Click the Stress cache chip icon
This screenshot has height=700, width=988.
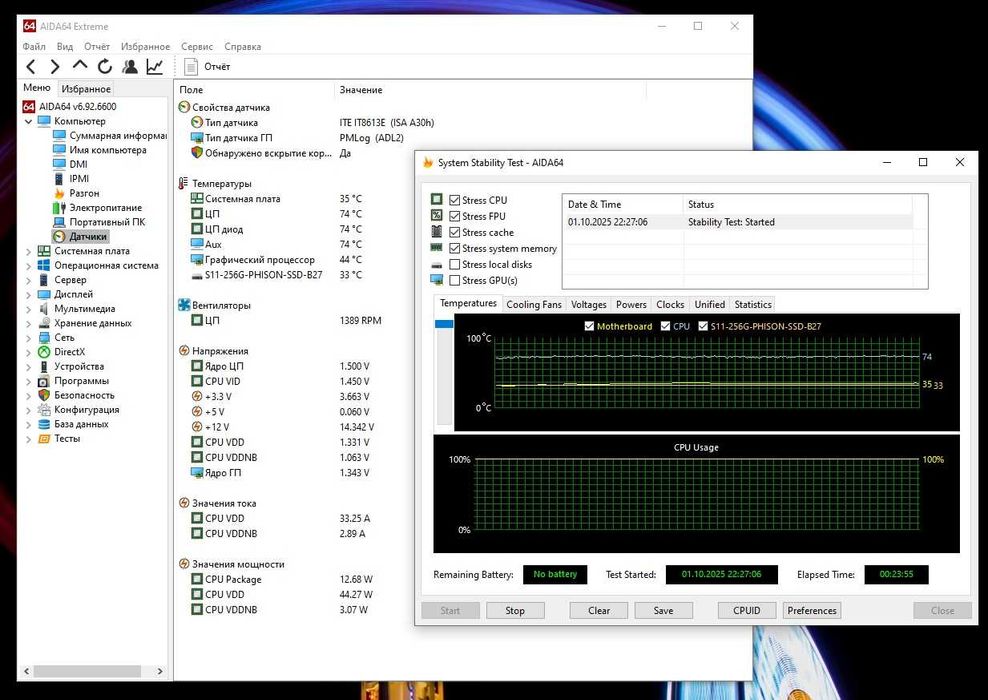click(x=437, y=232)
